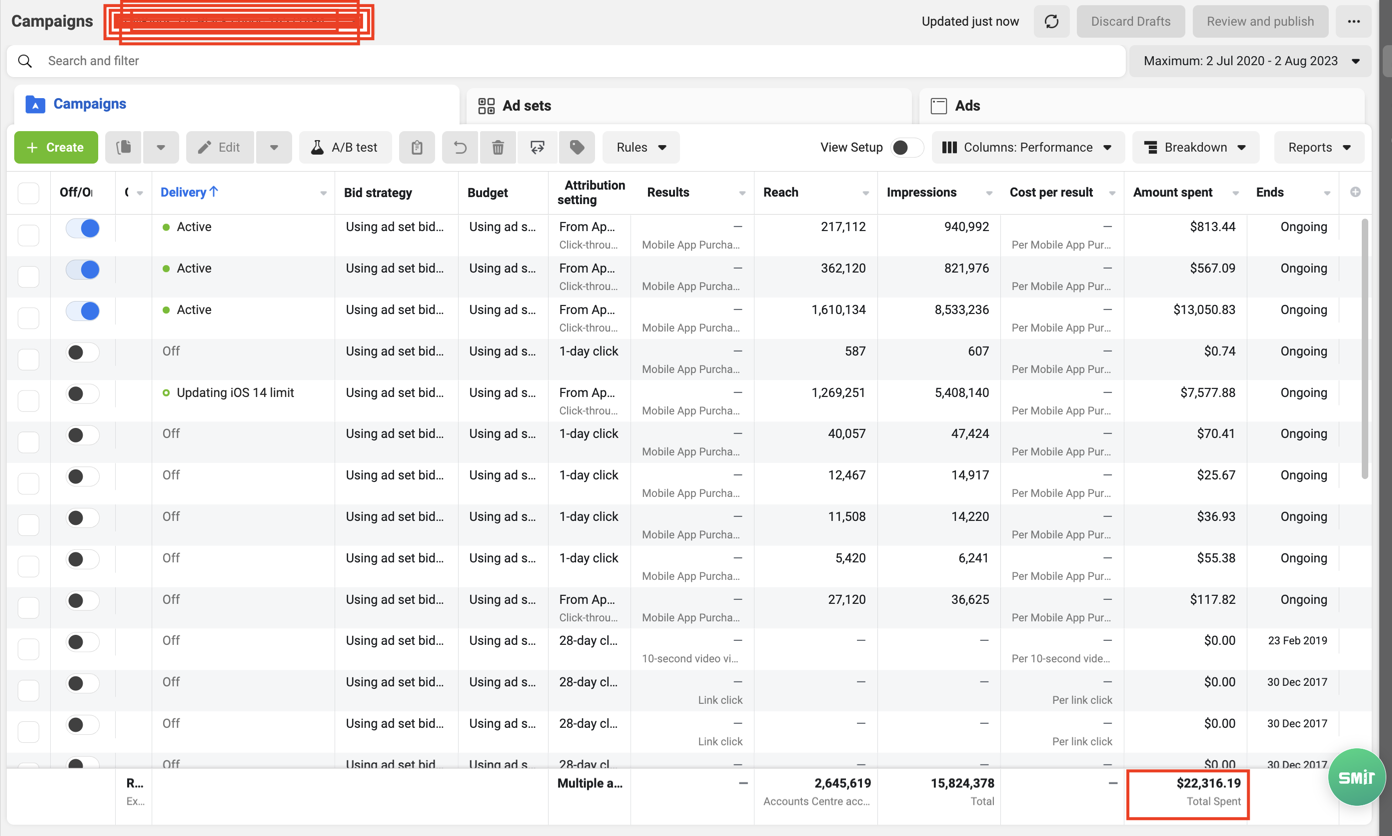1392x836 pixels.
Task: Click the Discard Drafts button
Action: (1130, 21)
